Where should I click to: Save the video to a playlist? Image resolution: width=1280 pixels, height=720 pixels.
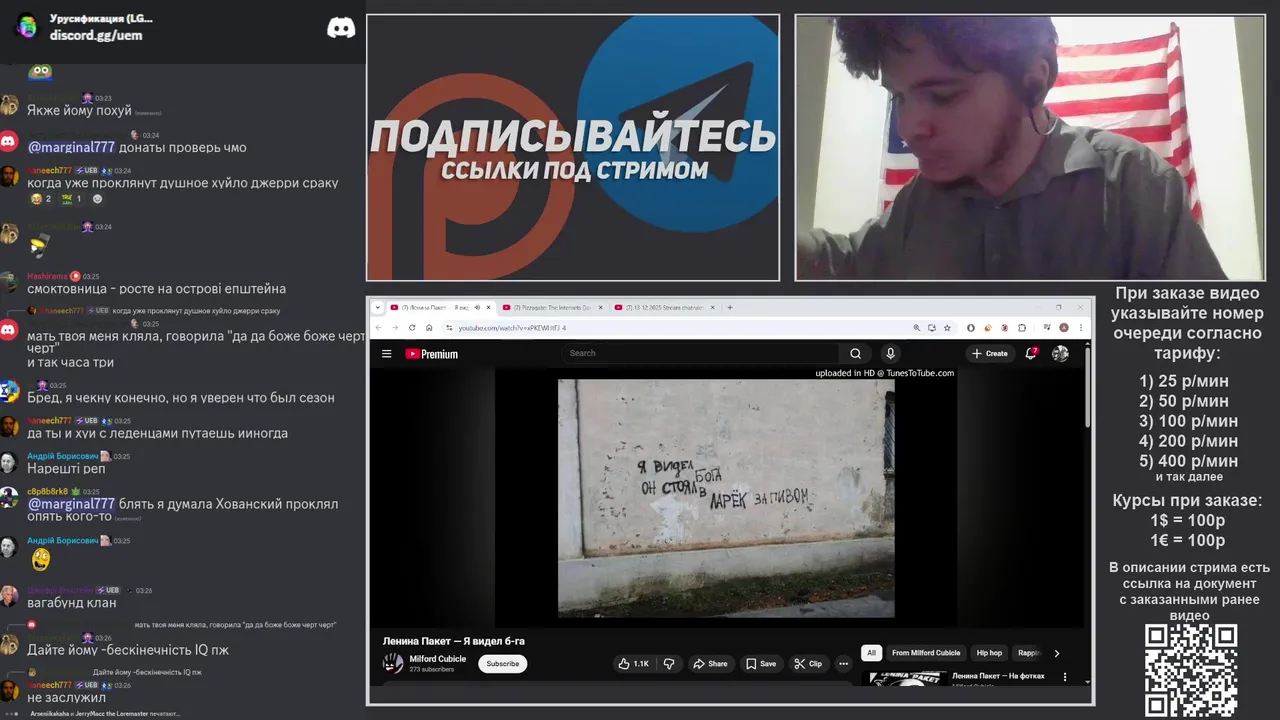click(x=760, y=663)
